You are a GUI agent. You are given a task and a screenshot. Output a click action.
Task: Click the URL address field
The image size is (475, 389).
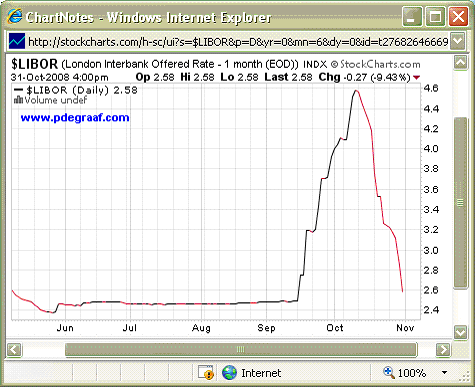(238, 42)
